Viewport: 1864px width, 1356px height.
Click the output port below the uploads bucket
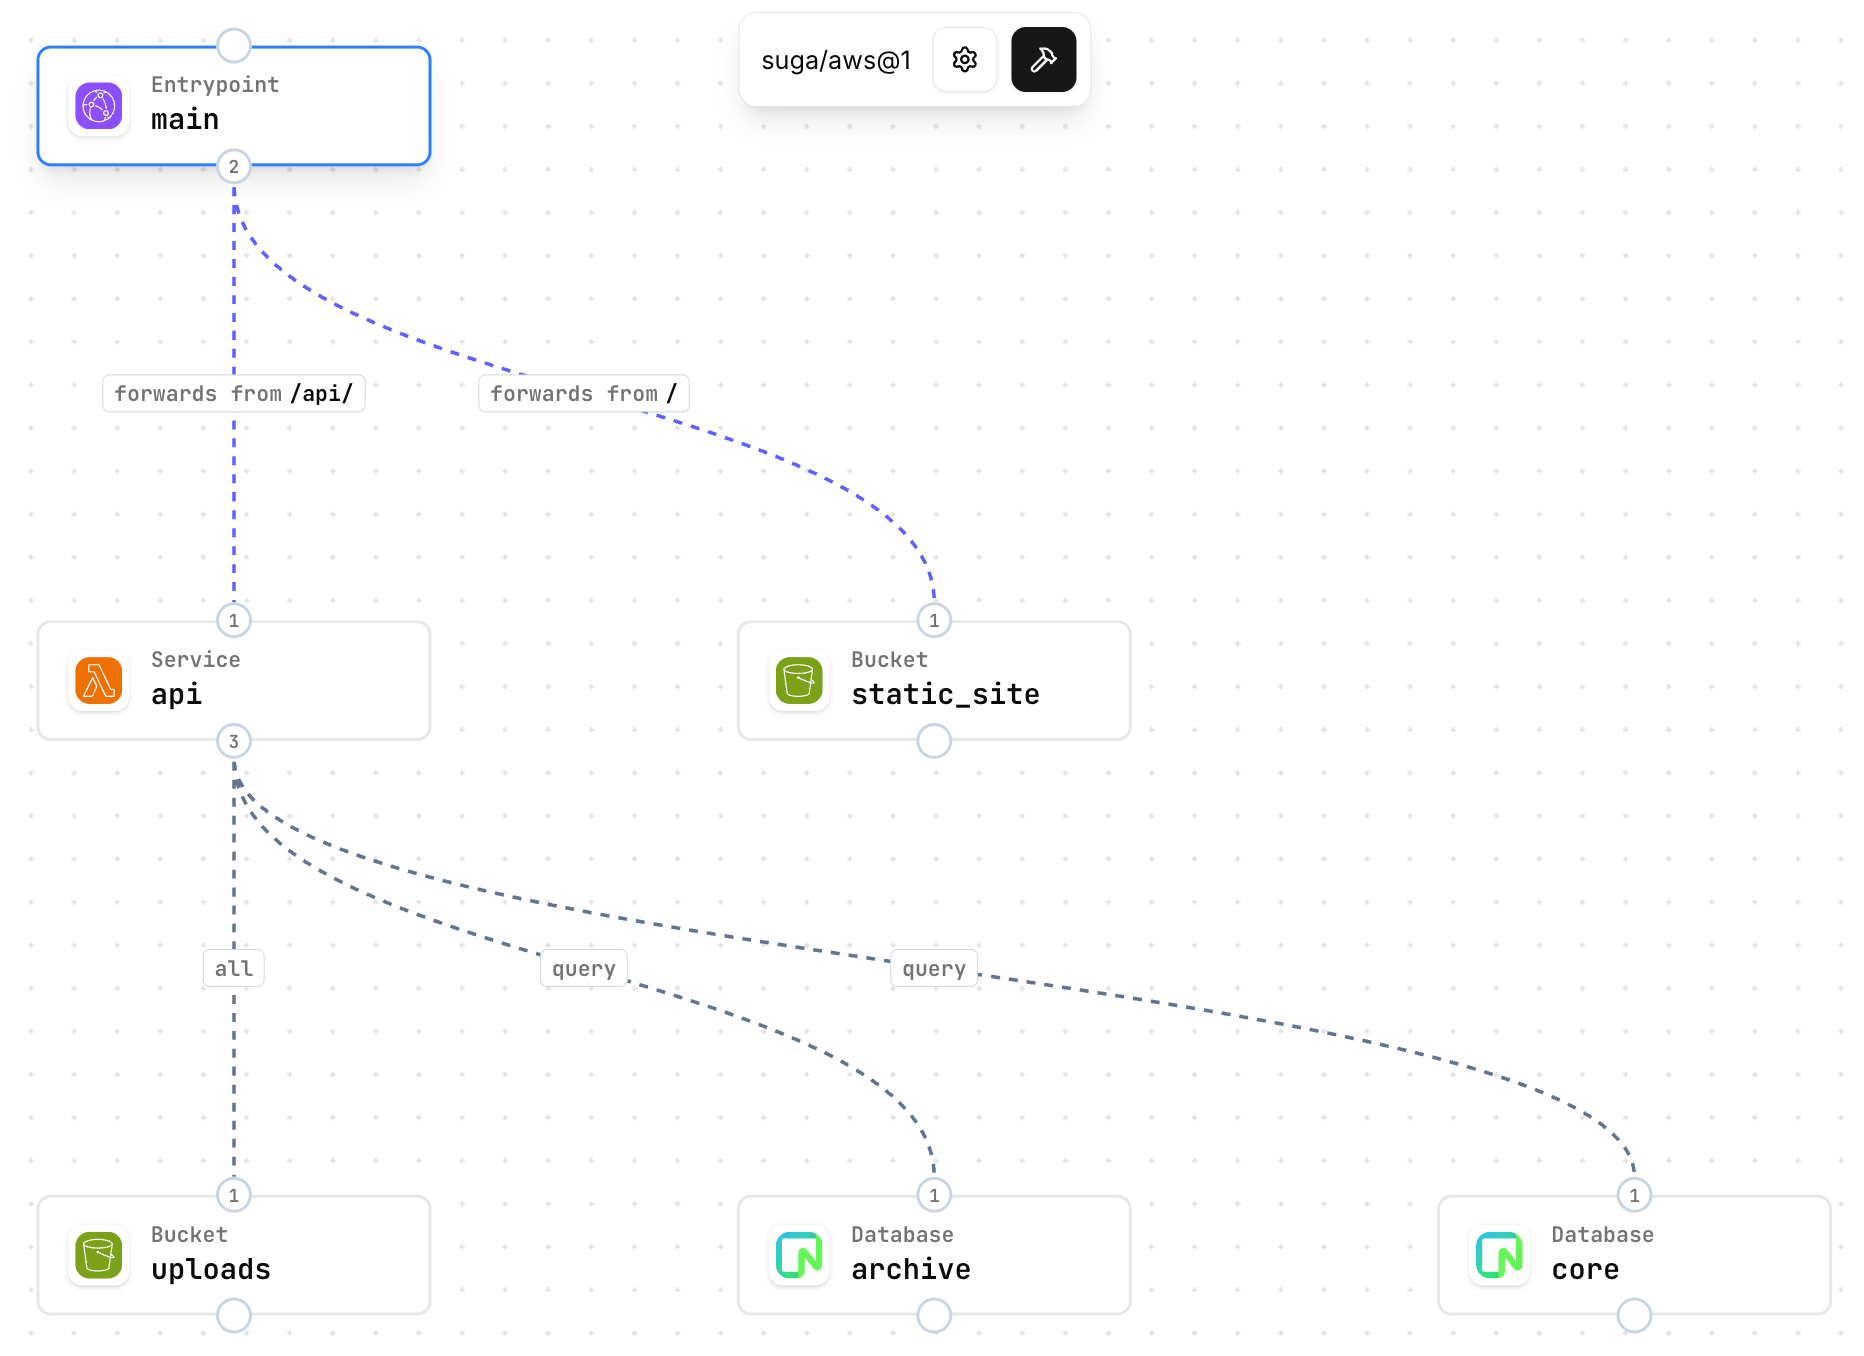(x=233, y=1316)
